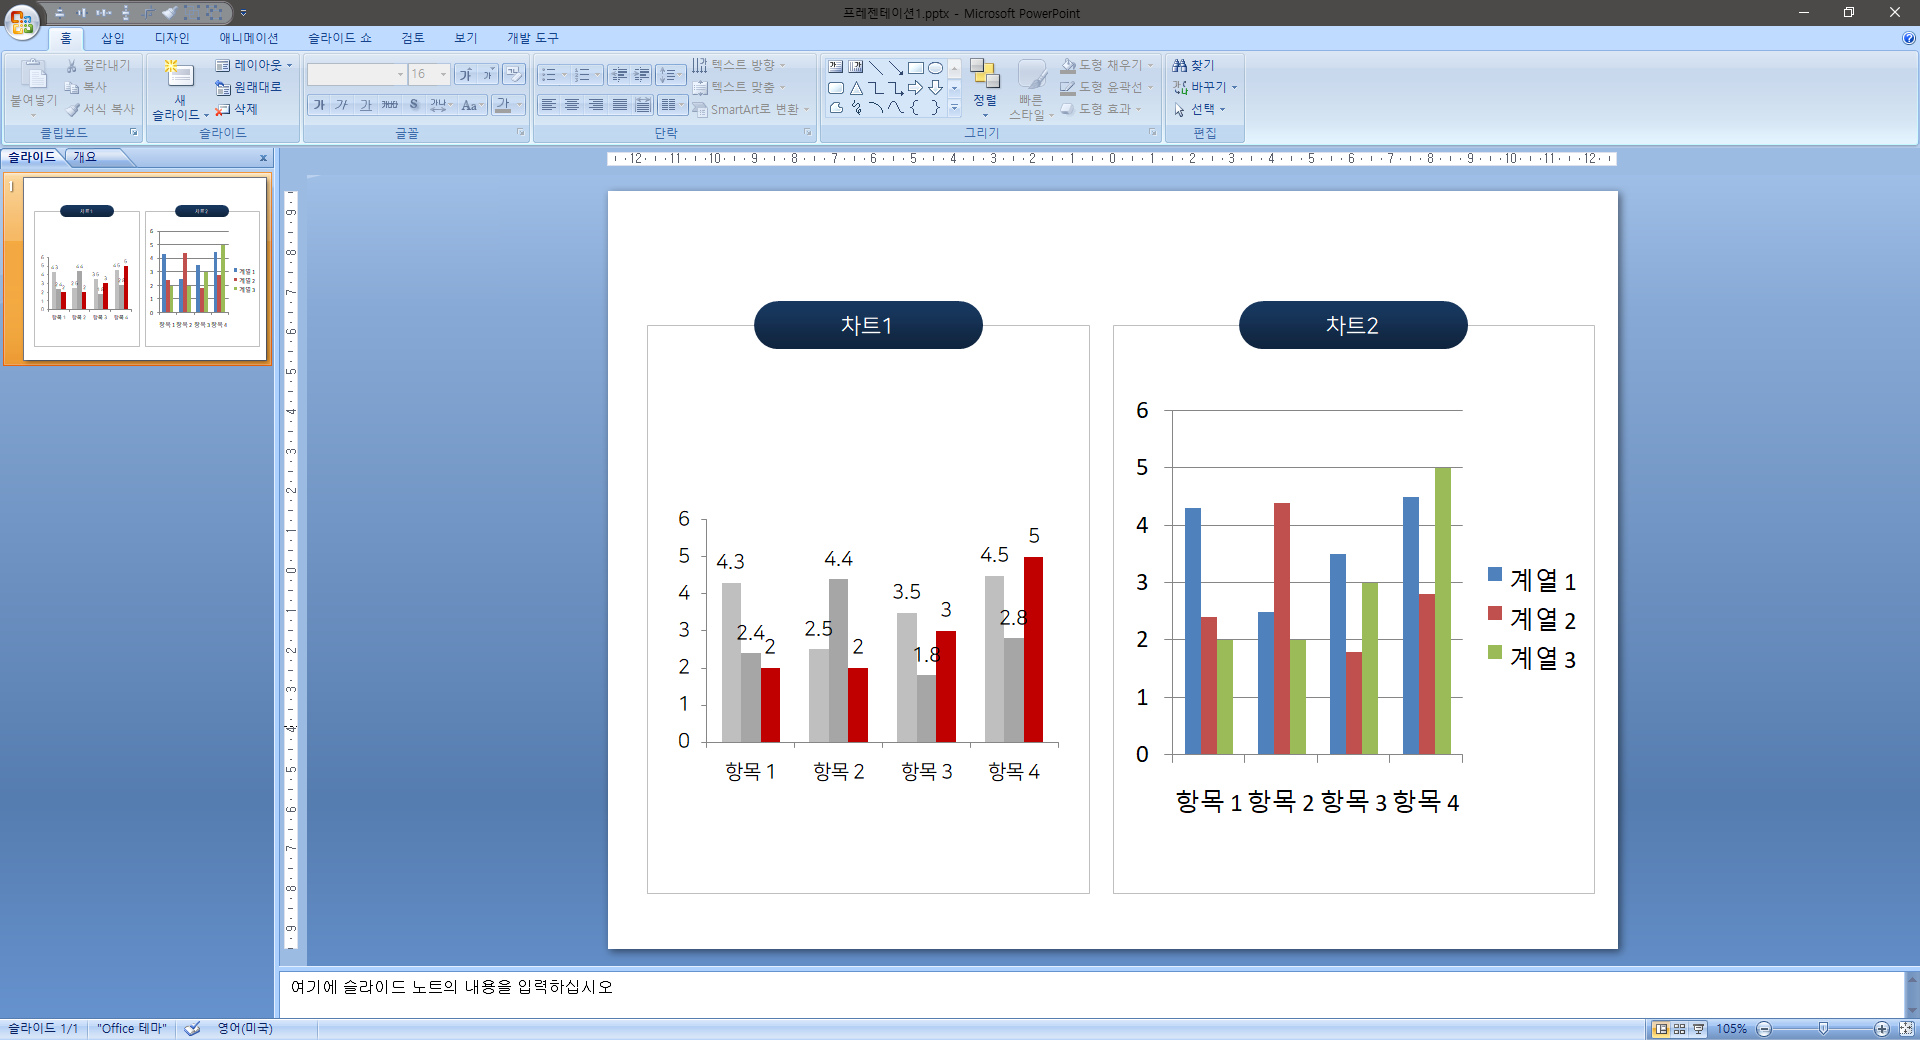Click the Paste (붙여넣기) clipboard icon
The image size is (1920, 1040).
[33, 75]
